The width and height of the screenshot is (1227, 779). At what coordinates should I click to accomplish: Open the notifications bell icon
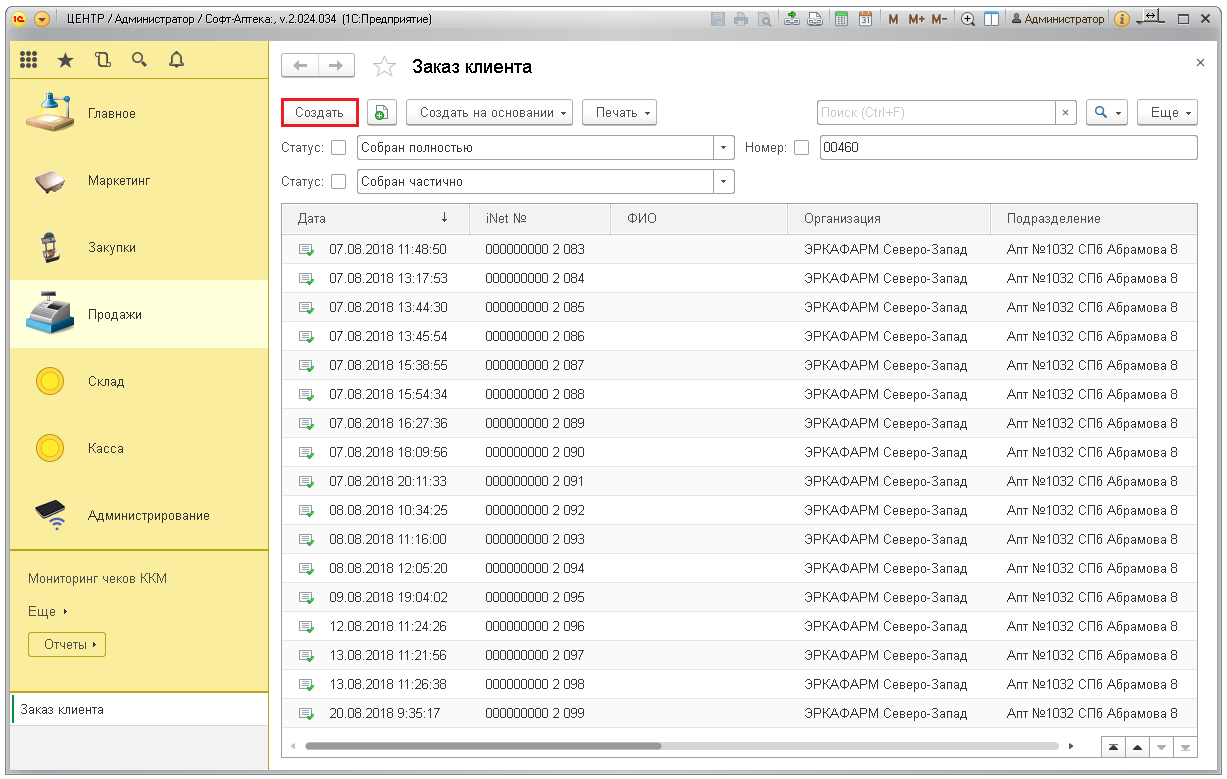point(176,60)
